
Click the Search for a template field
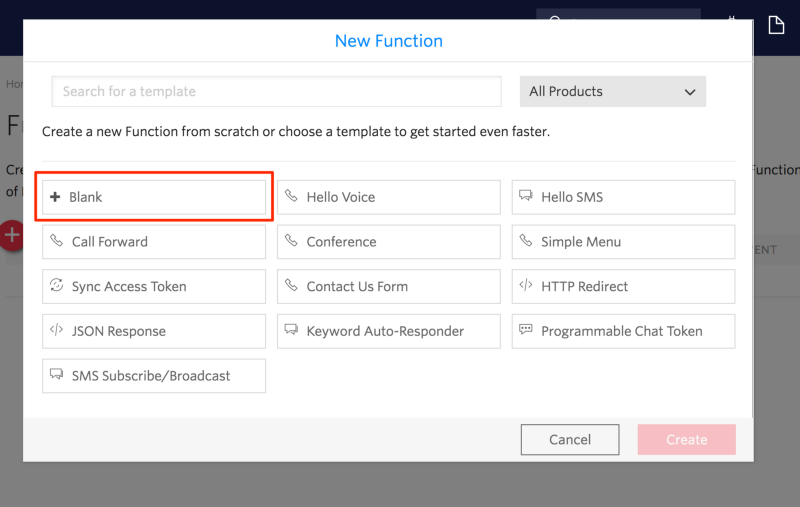coord(276,91)
